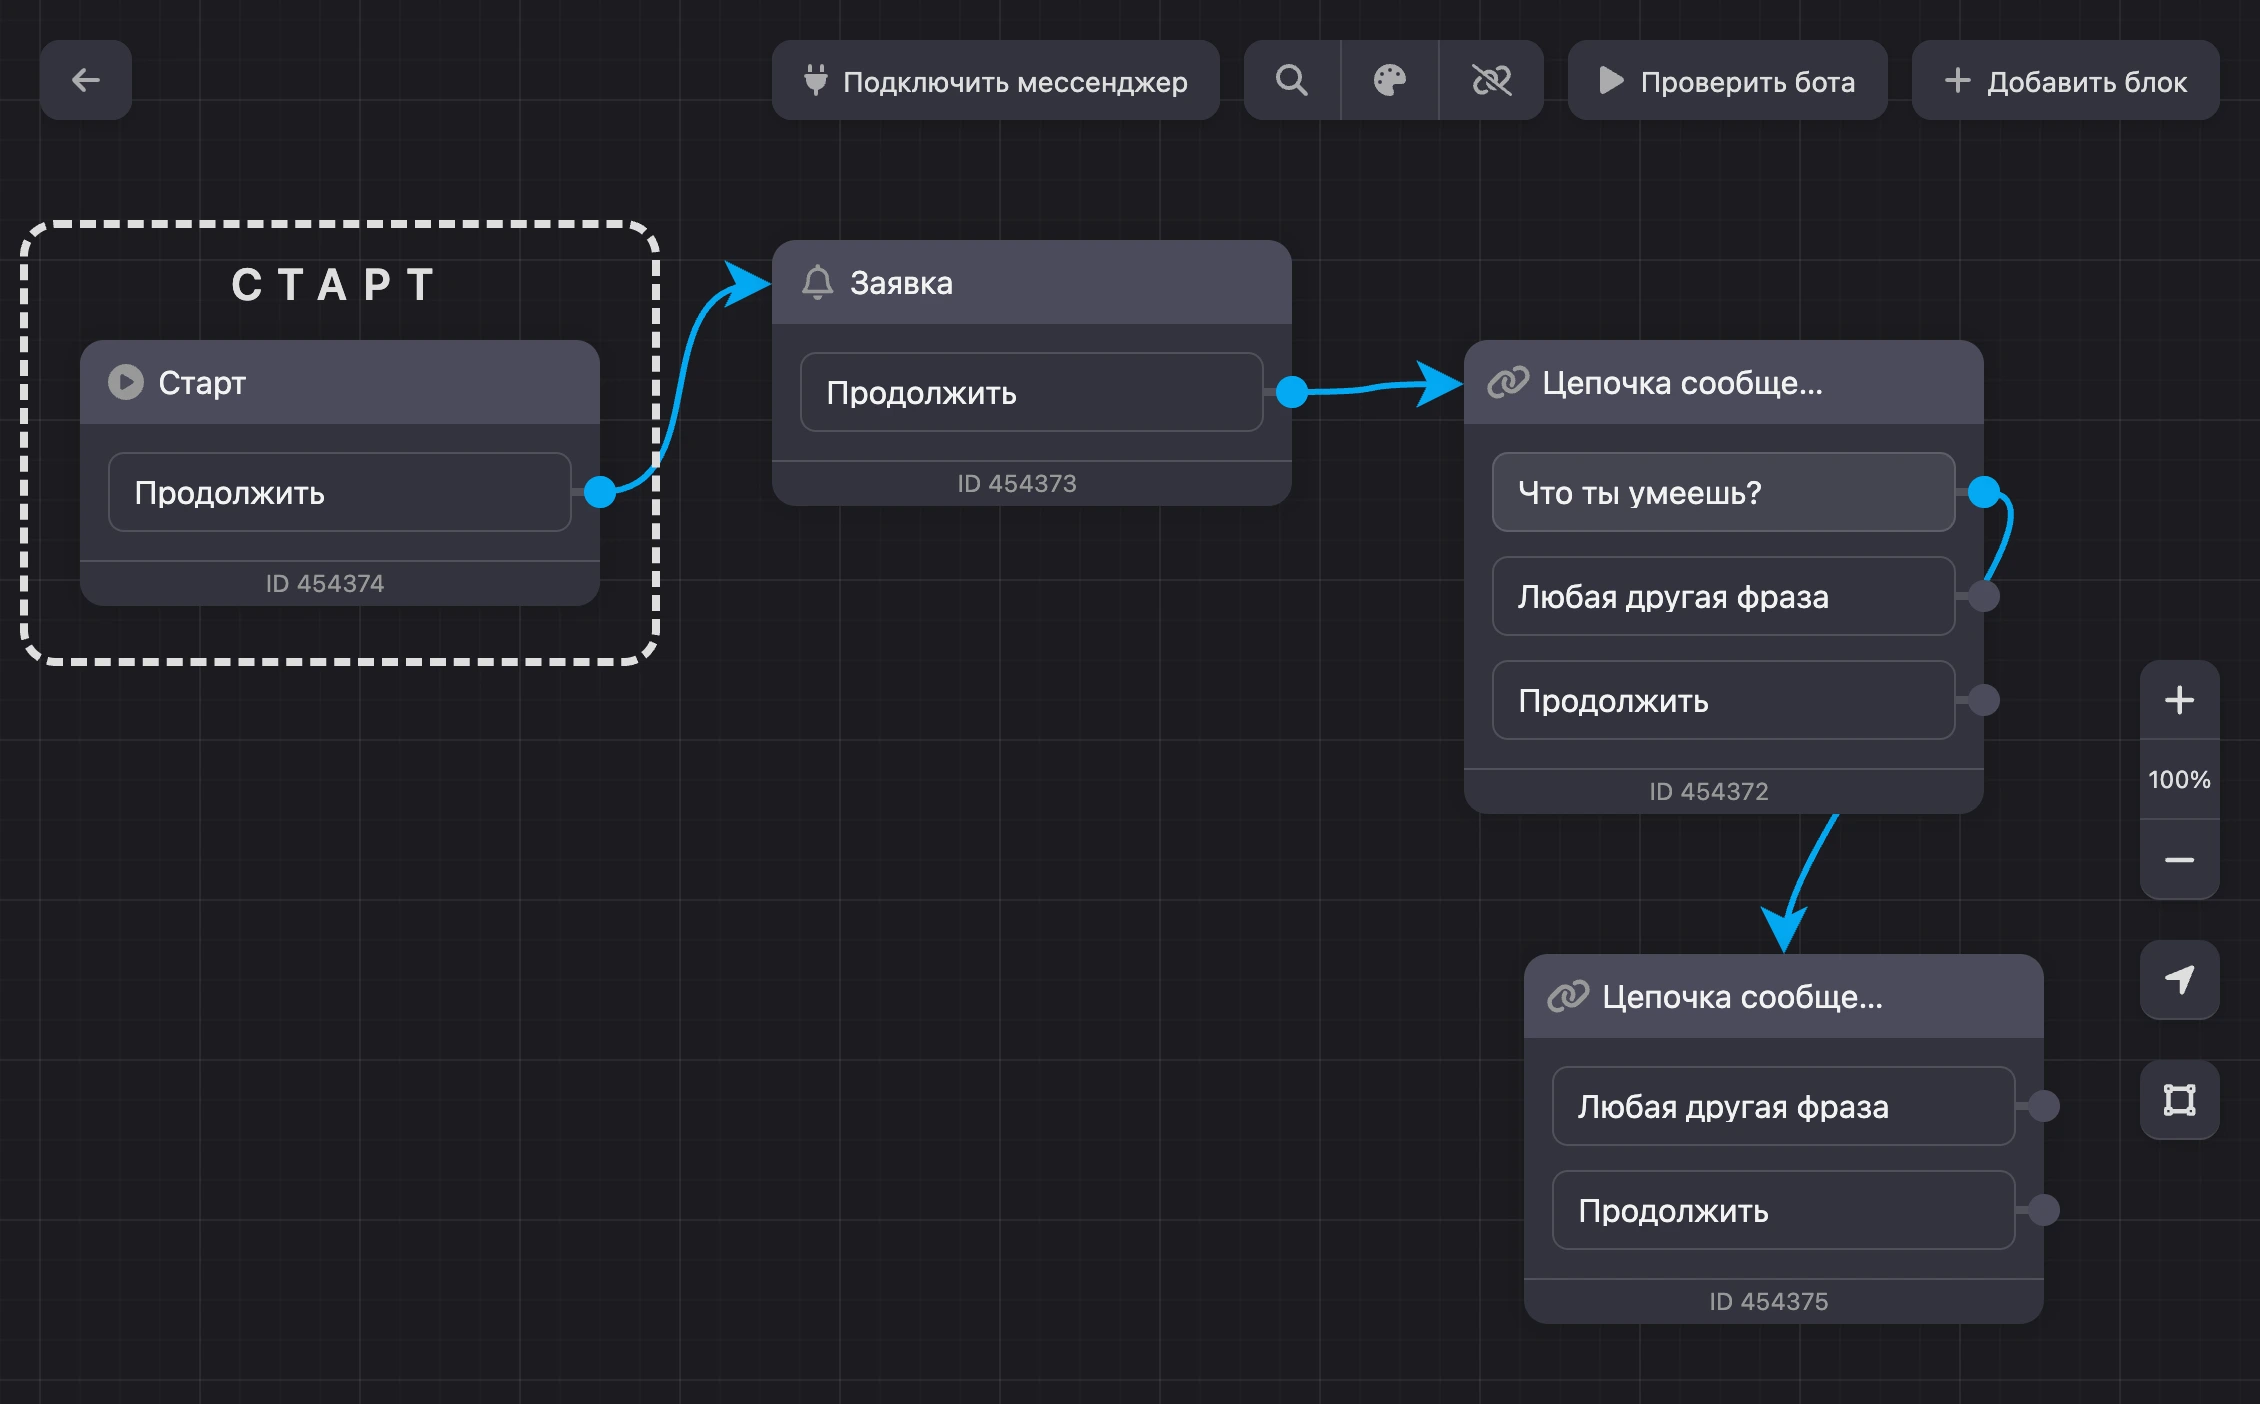Open the color palette theme icon
Screen dimensions: 2260x1404
pos(1390,80)
